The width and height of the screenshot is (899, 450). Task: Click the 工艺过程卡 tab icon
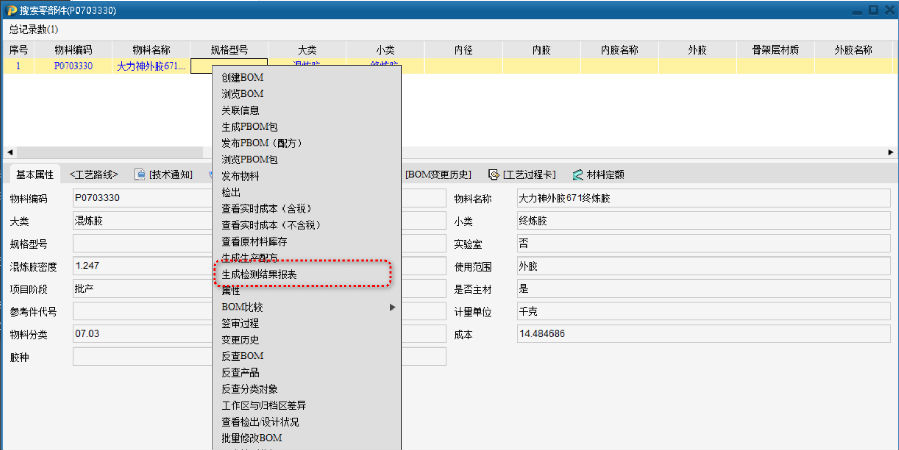click(x=493, y=174)
